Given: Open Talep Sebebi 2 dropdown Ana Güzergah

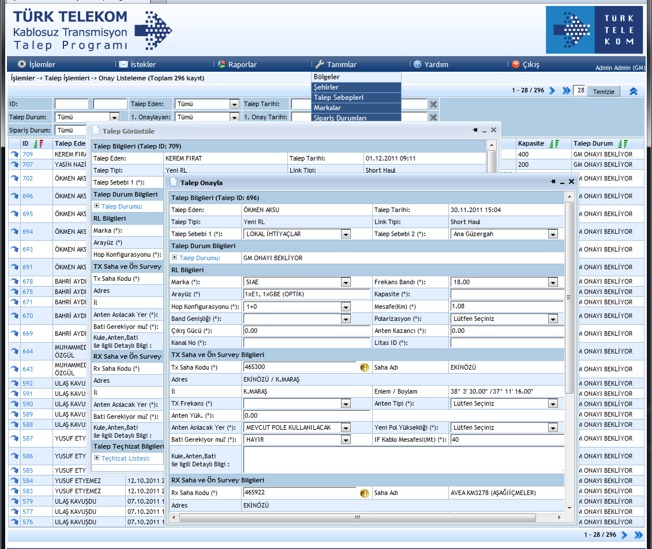Looking at the screenshot, I should click(x=553, y=235).
